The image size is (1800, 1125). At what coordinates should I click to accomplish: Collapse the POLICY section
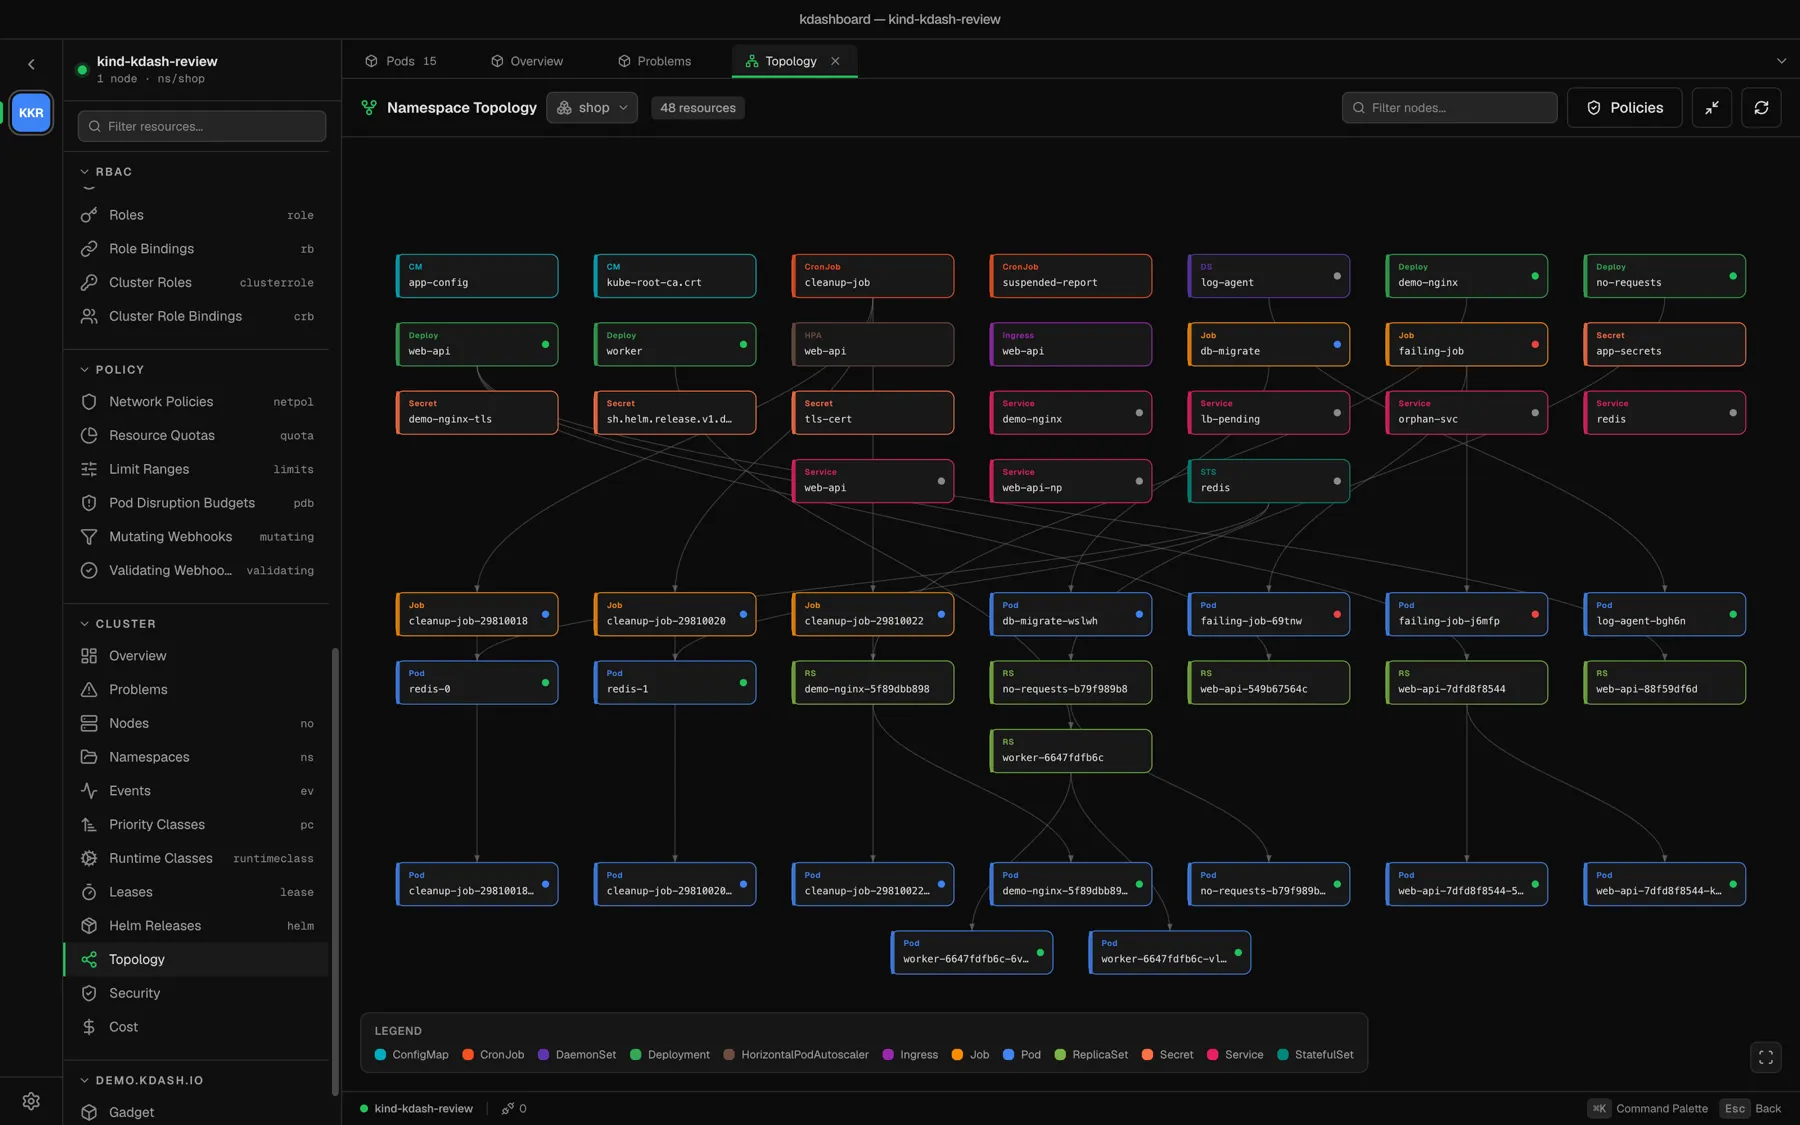[112, 370]
